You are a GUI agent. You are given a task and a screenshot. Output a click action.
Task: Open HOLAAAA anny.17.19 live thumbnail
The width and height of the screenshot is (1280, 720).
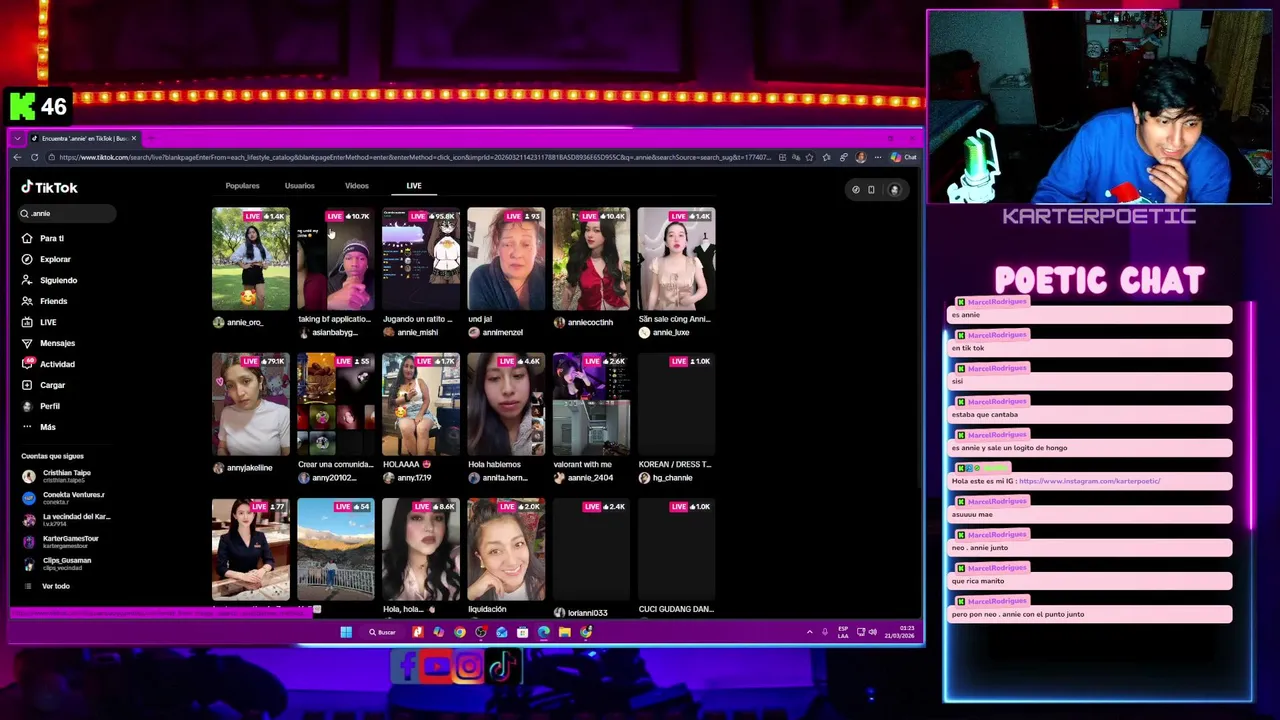coord(420,404)
